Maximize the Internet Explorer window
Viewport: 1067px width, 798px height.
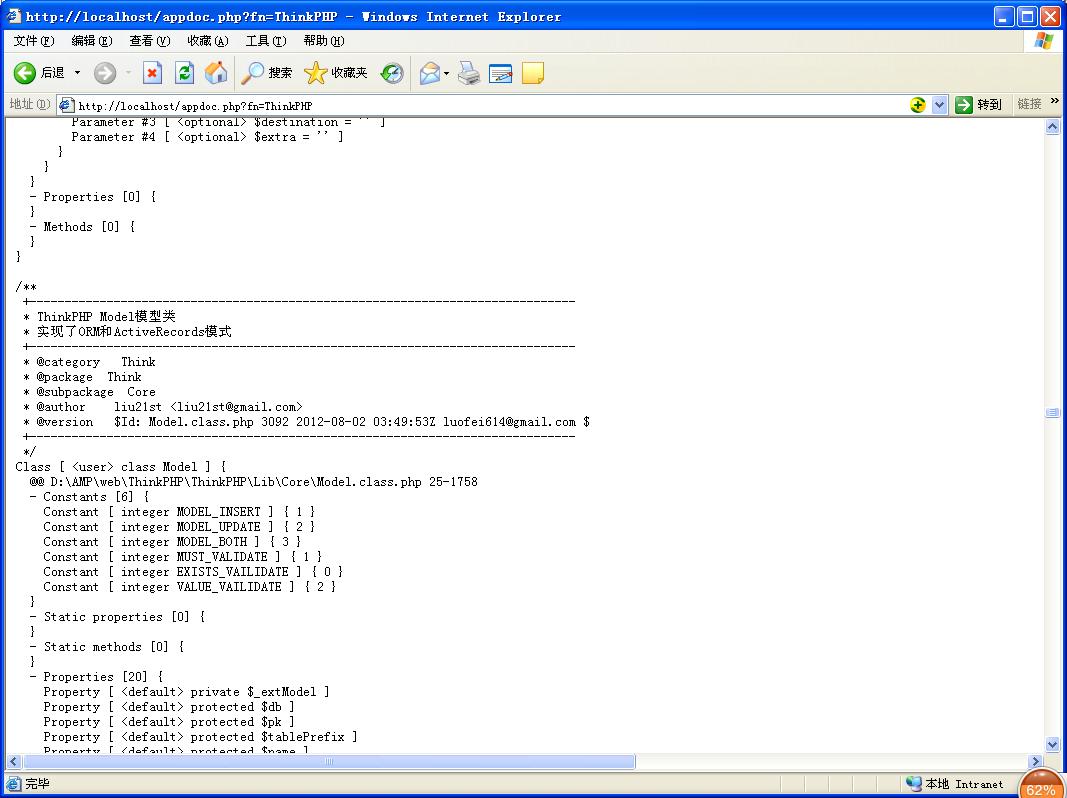pyautogui.click(x=1028, y=16)
